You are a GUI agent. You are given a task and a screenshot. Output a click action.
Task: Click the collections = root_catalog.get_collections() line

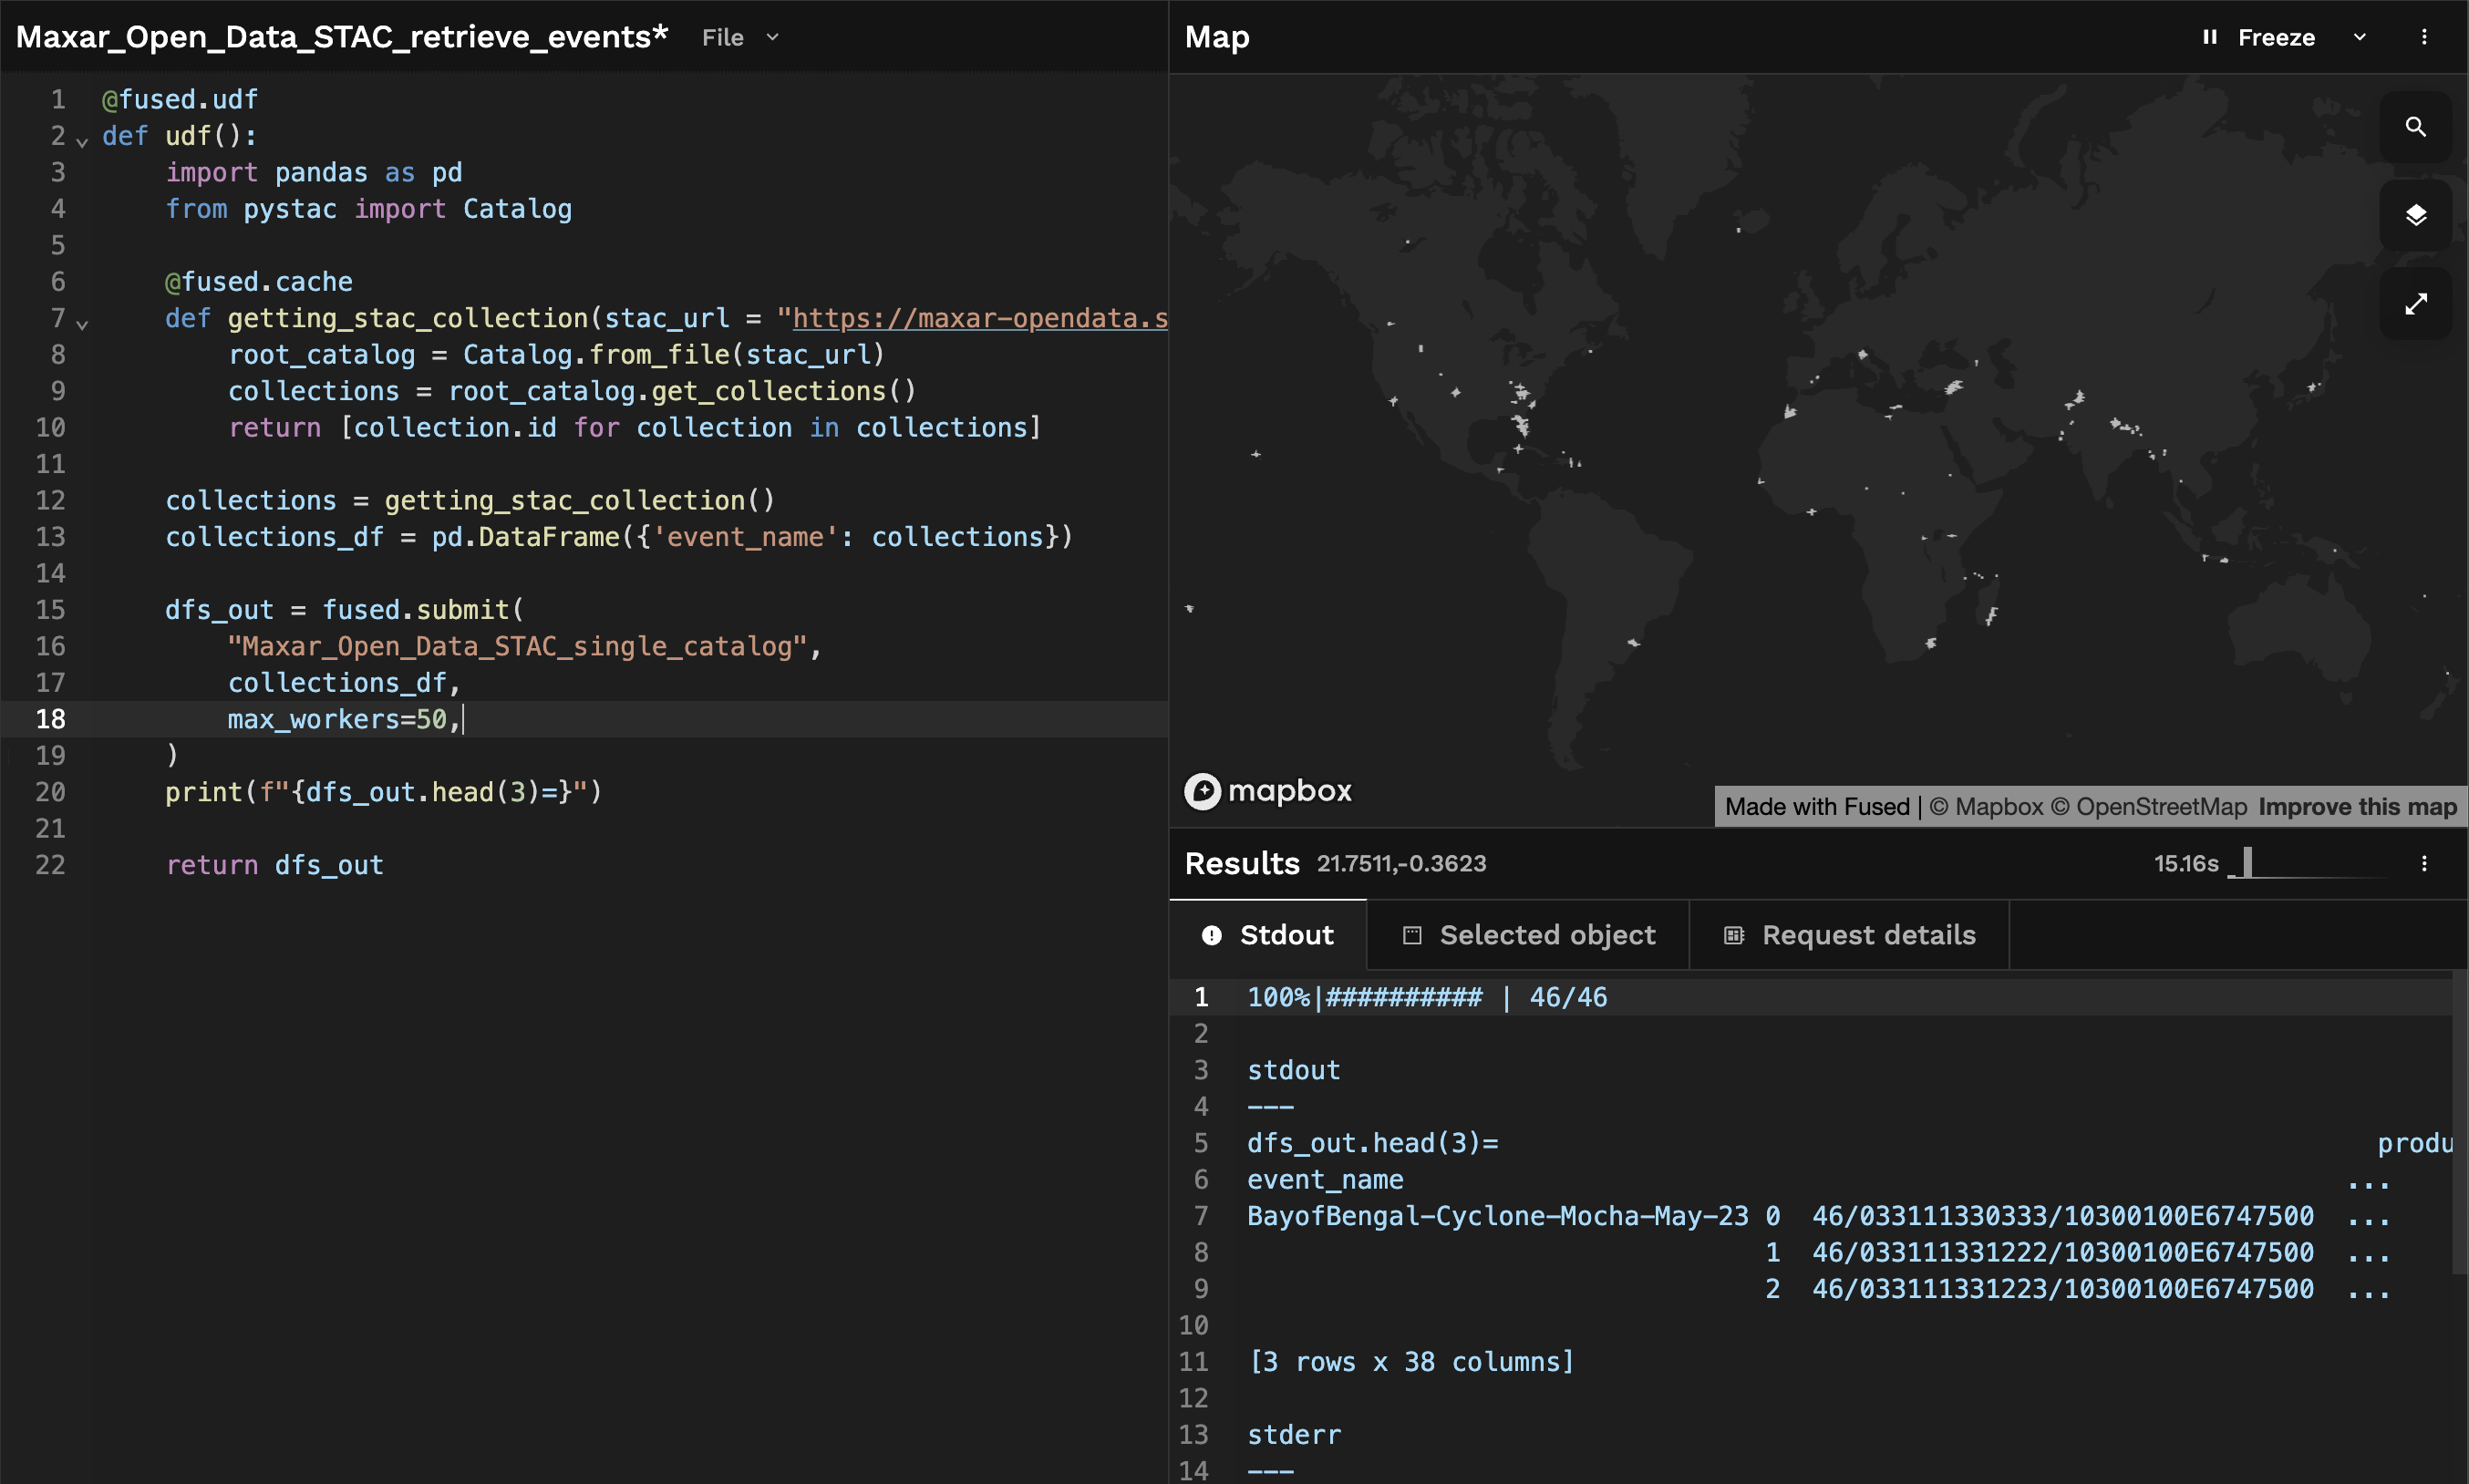pyautogui.click(x=572, y=391)
